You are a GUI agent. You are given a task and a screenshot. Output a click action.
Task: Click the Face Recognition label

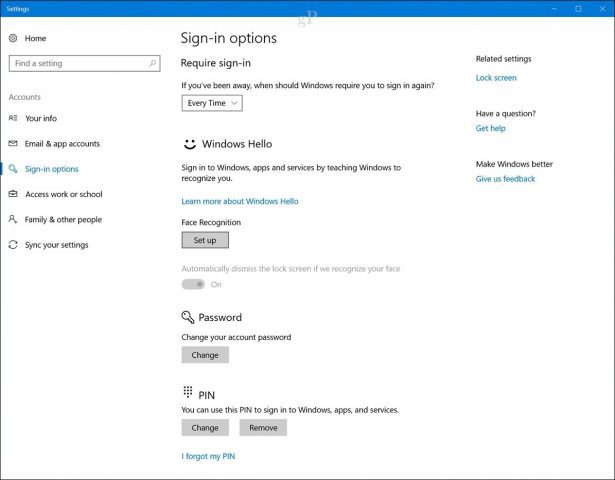211,222
